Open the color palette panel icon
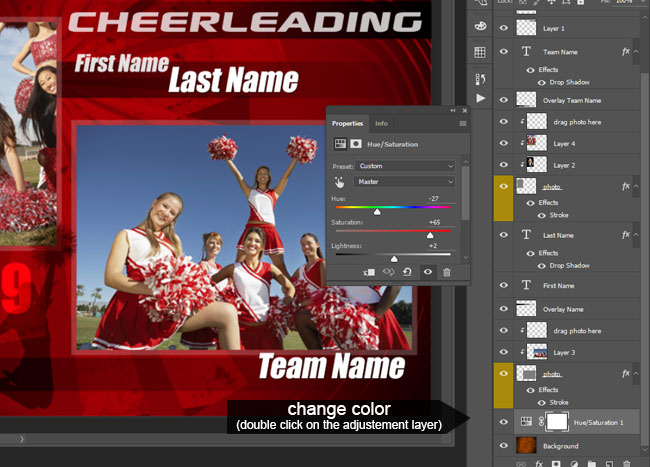The width and height of the screenshot is (650, 467). pyautogui.click(x=480, y=26)
